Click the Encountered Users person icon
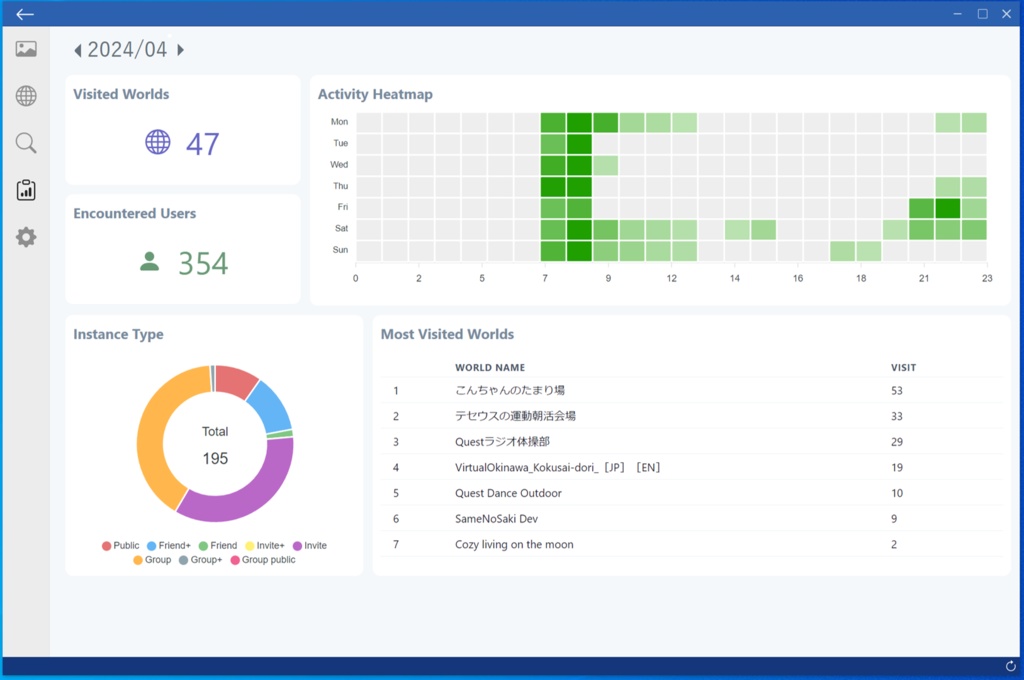1024x680 pixels. [150, 261]
